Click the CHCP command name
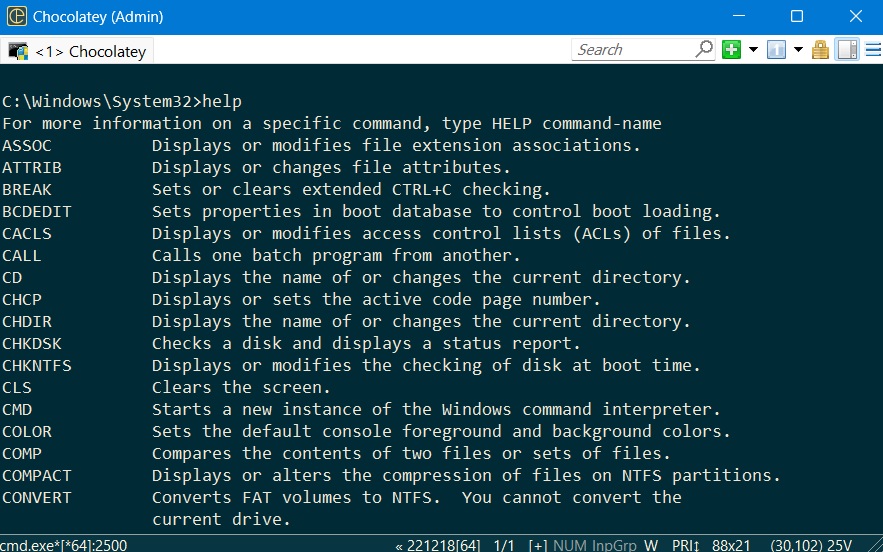The image size is (883, 552). coord(21,299)
